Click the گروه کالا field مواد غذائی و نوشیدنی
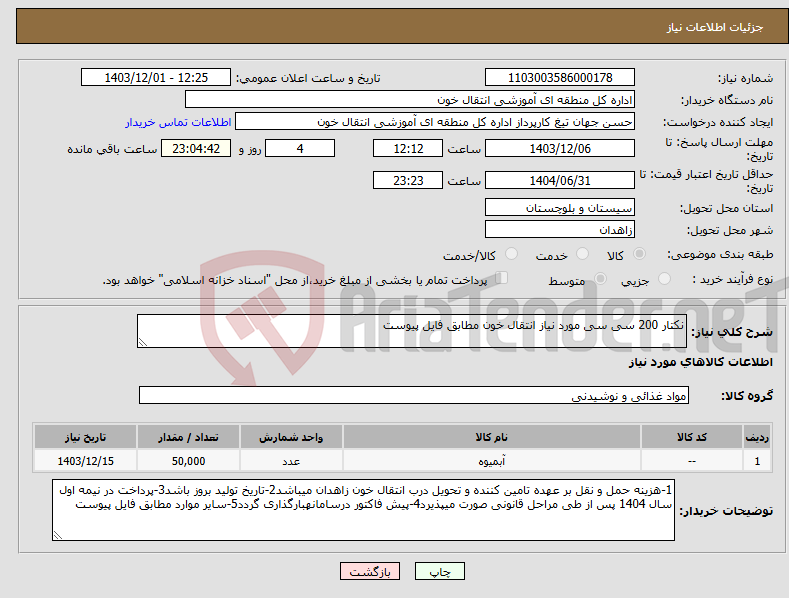The height and width of the screenshot is (598, 789). click(414, 396)
